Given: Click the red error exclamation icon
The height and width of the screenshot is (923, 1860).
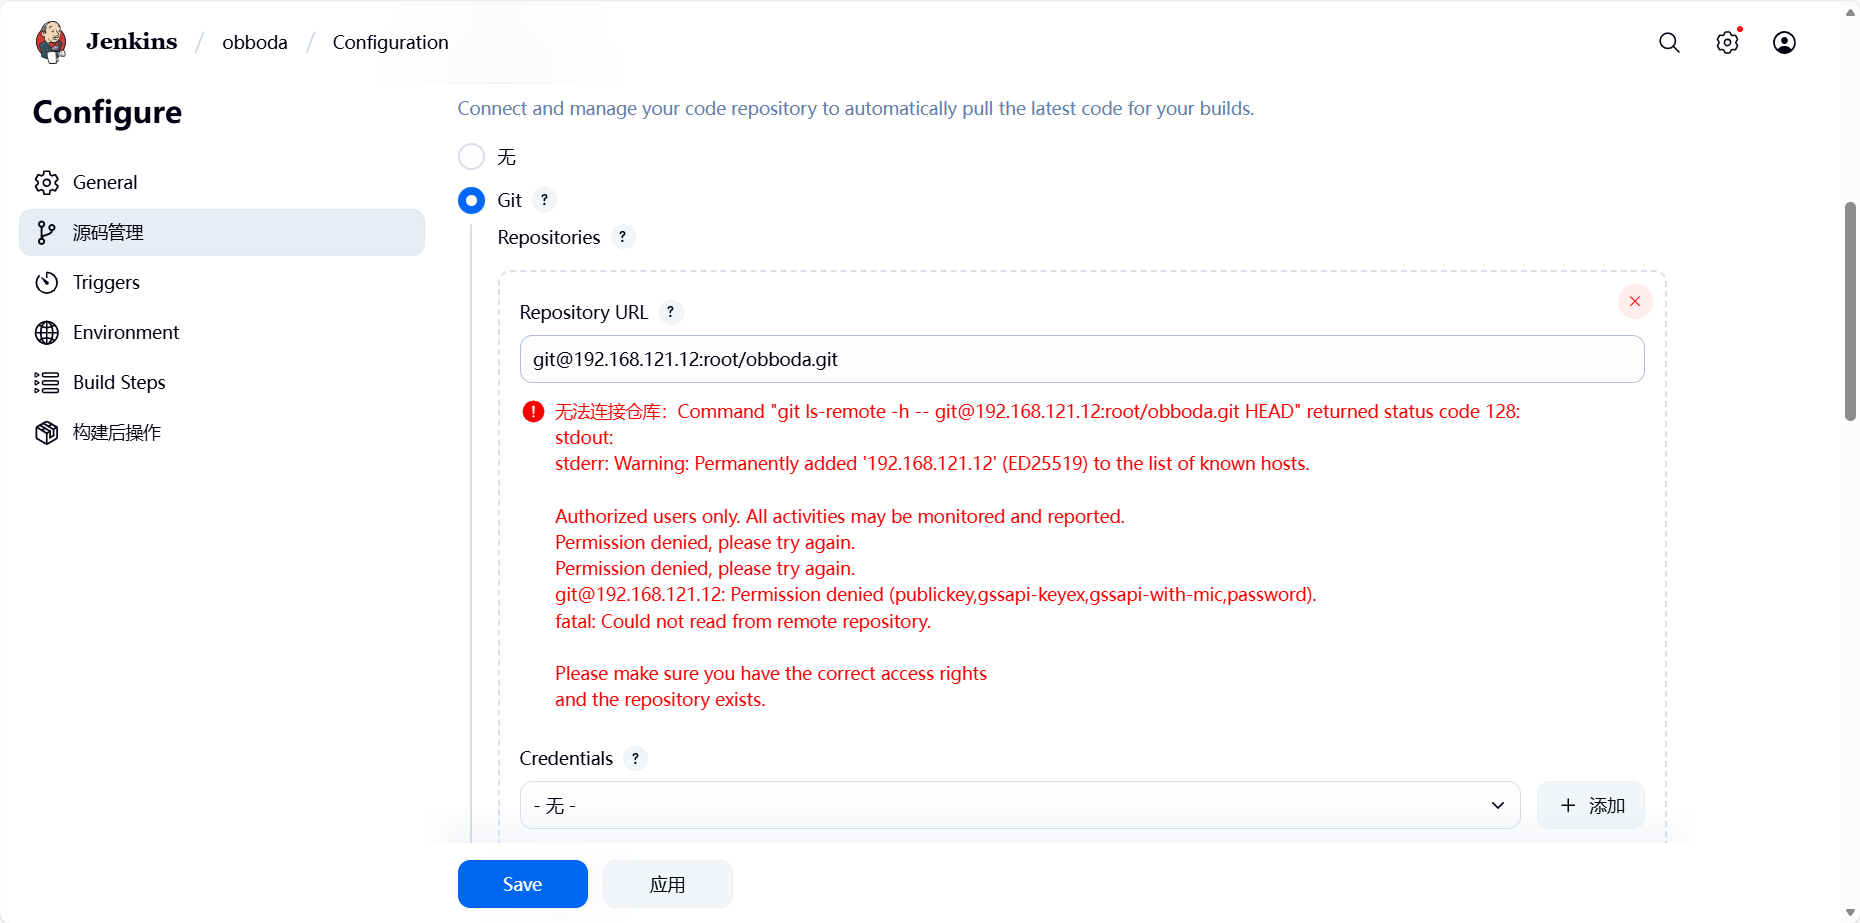Looking at the screenshot, I should point(533,411).
